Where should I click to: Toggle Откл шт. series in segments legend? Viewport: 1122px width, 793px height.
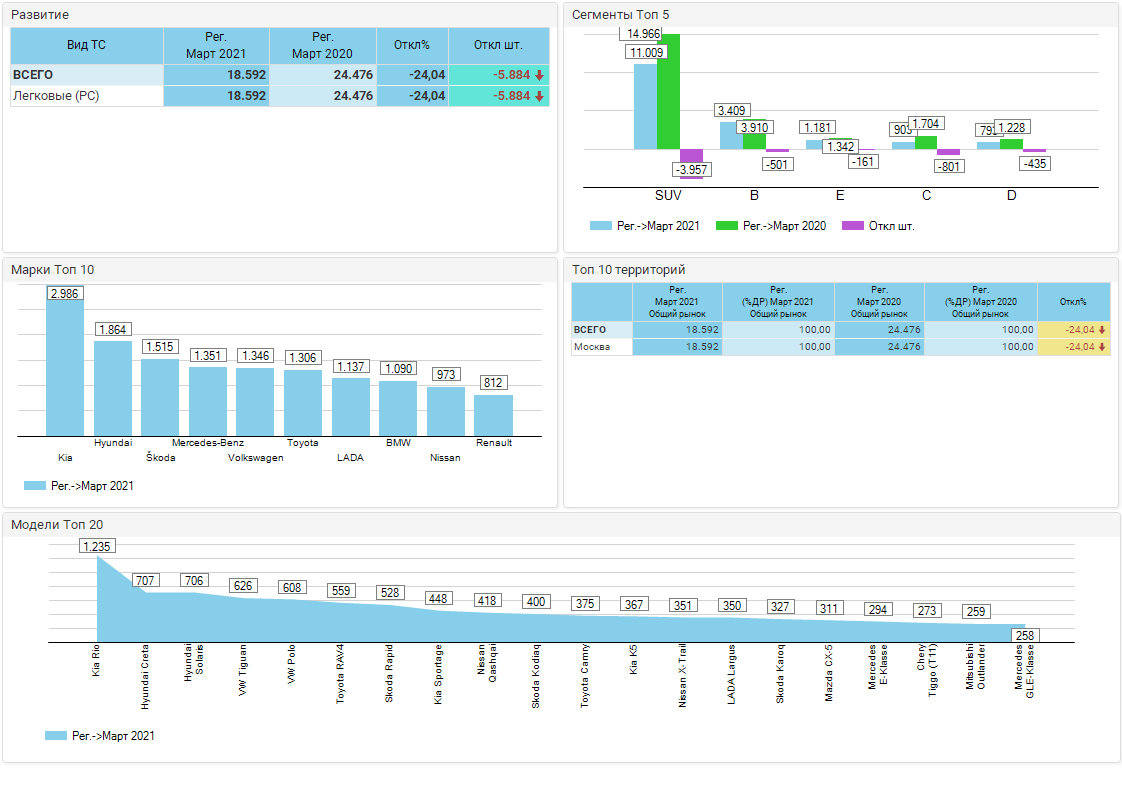(879, 226)
